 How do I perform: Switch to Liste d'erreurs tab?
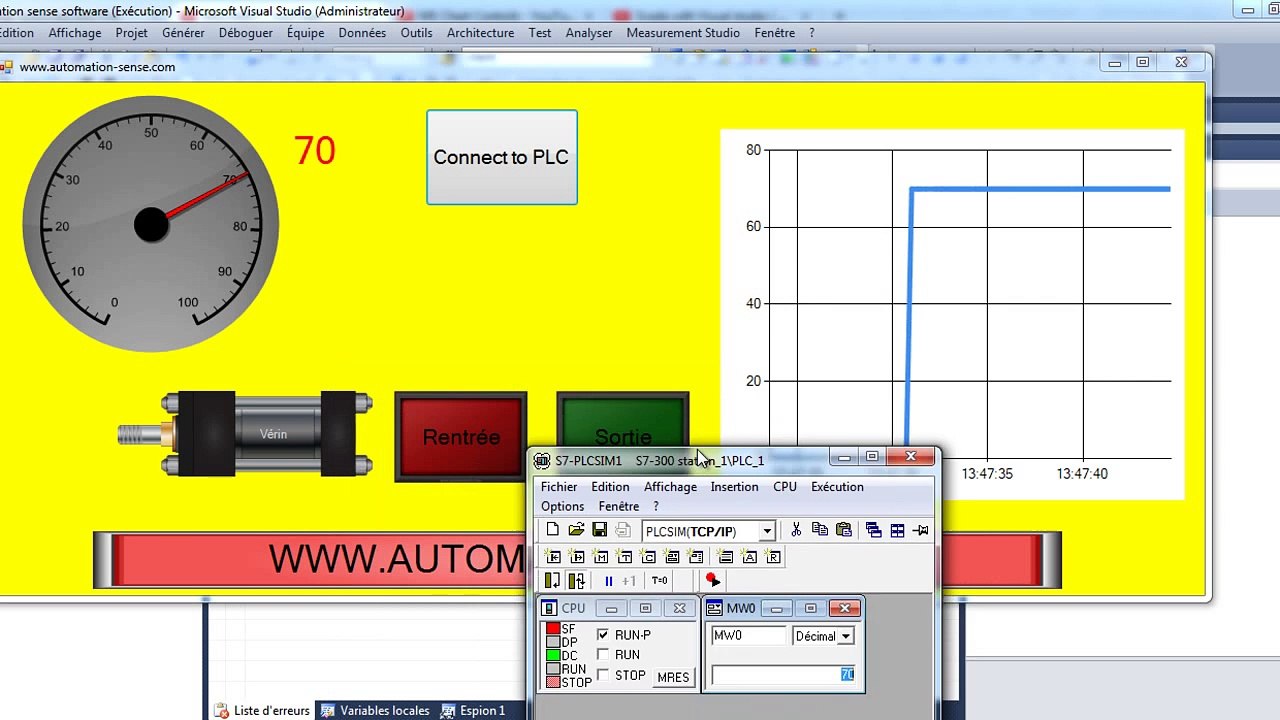coord(262,711)
